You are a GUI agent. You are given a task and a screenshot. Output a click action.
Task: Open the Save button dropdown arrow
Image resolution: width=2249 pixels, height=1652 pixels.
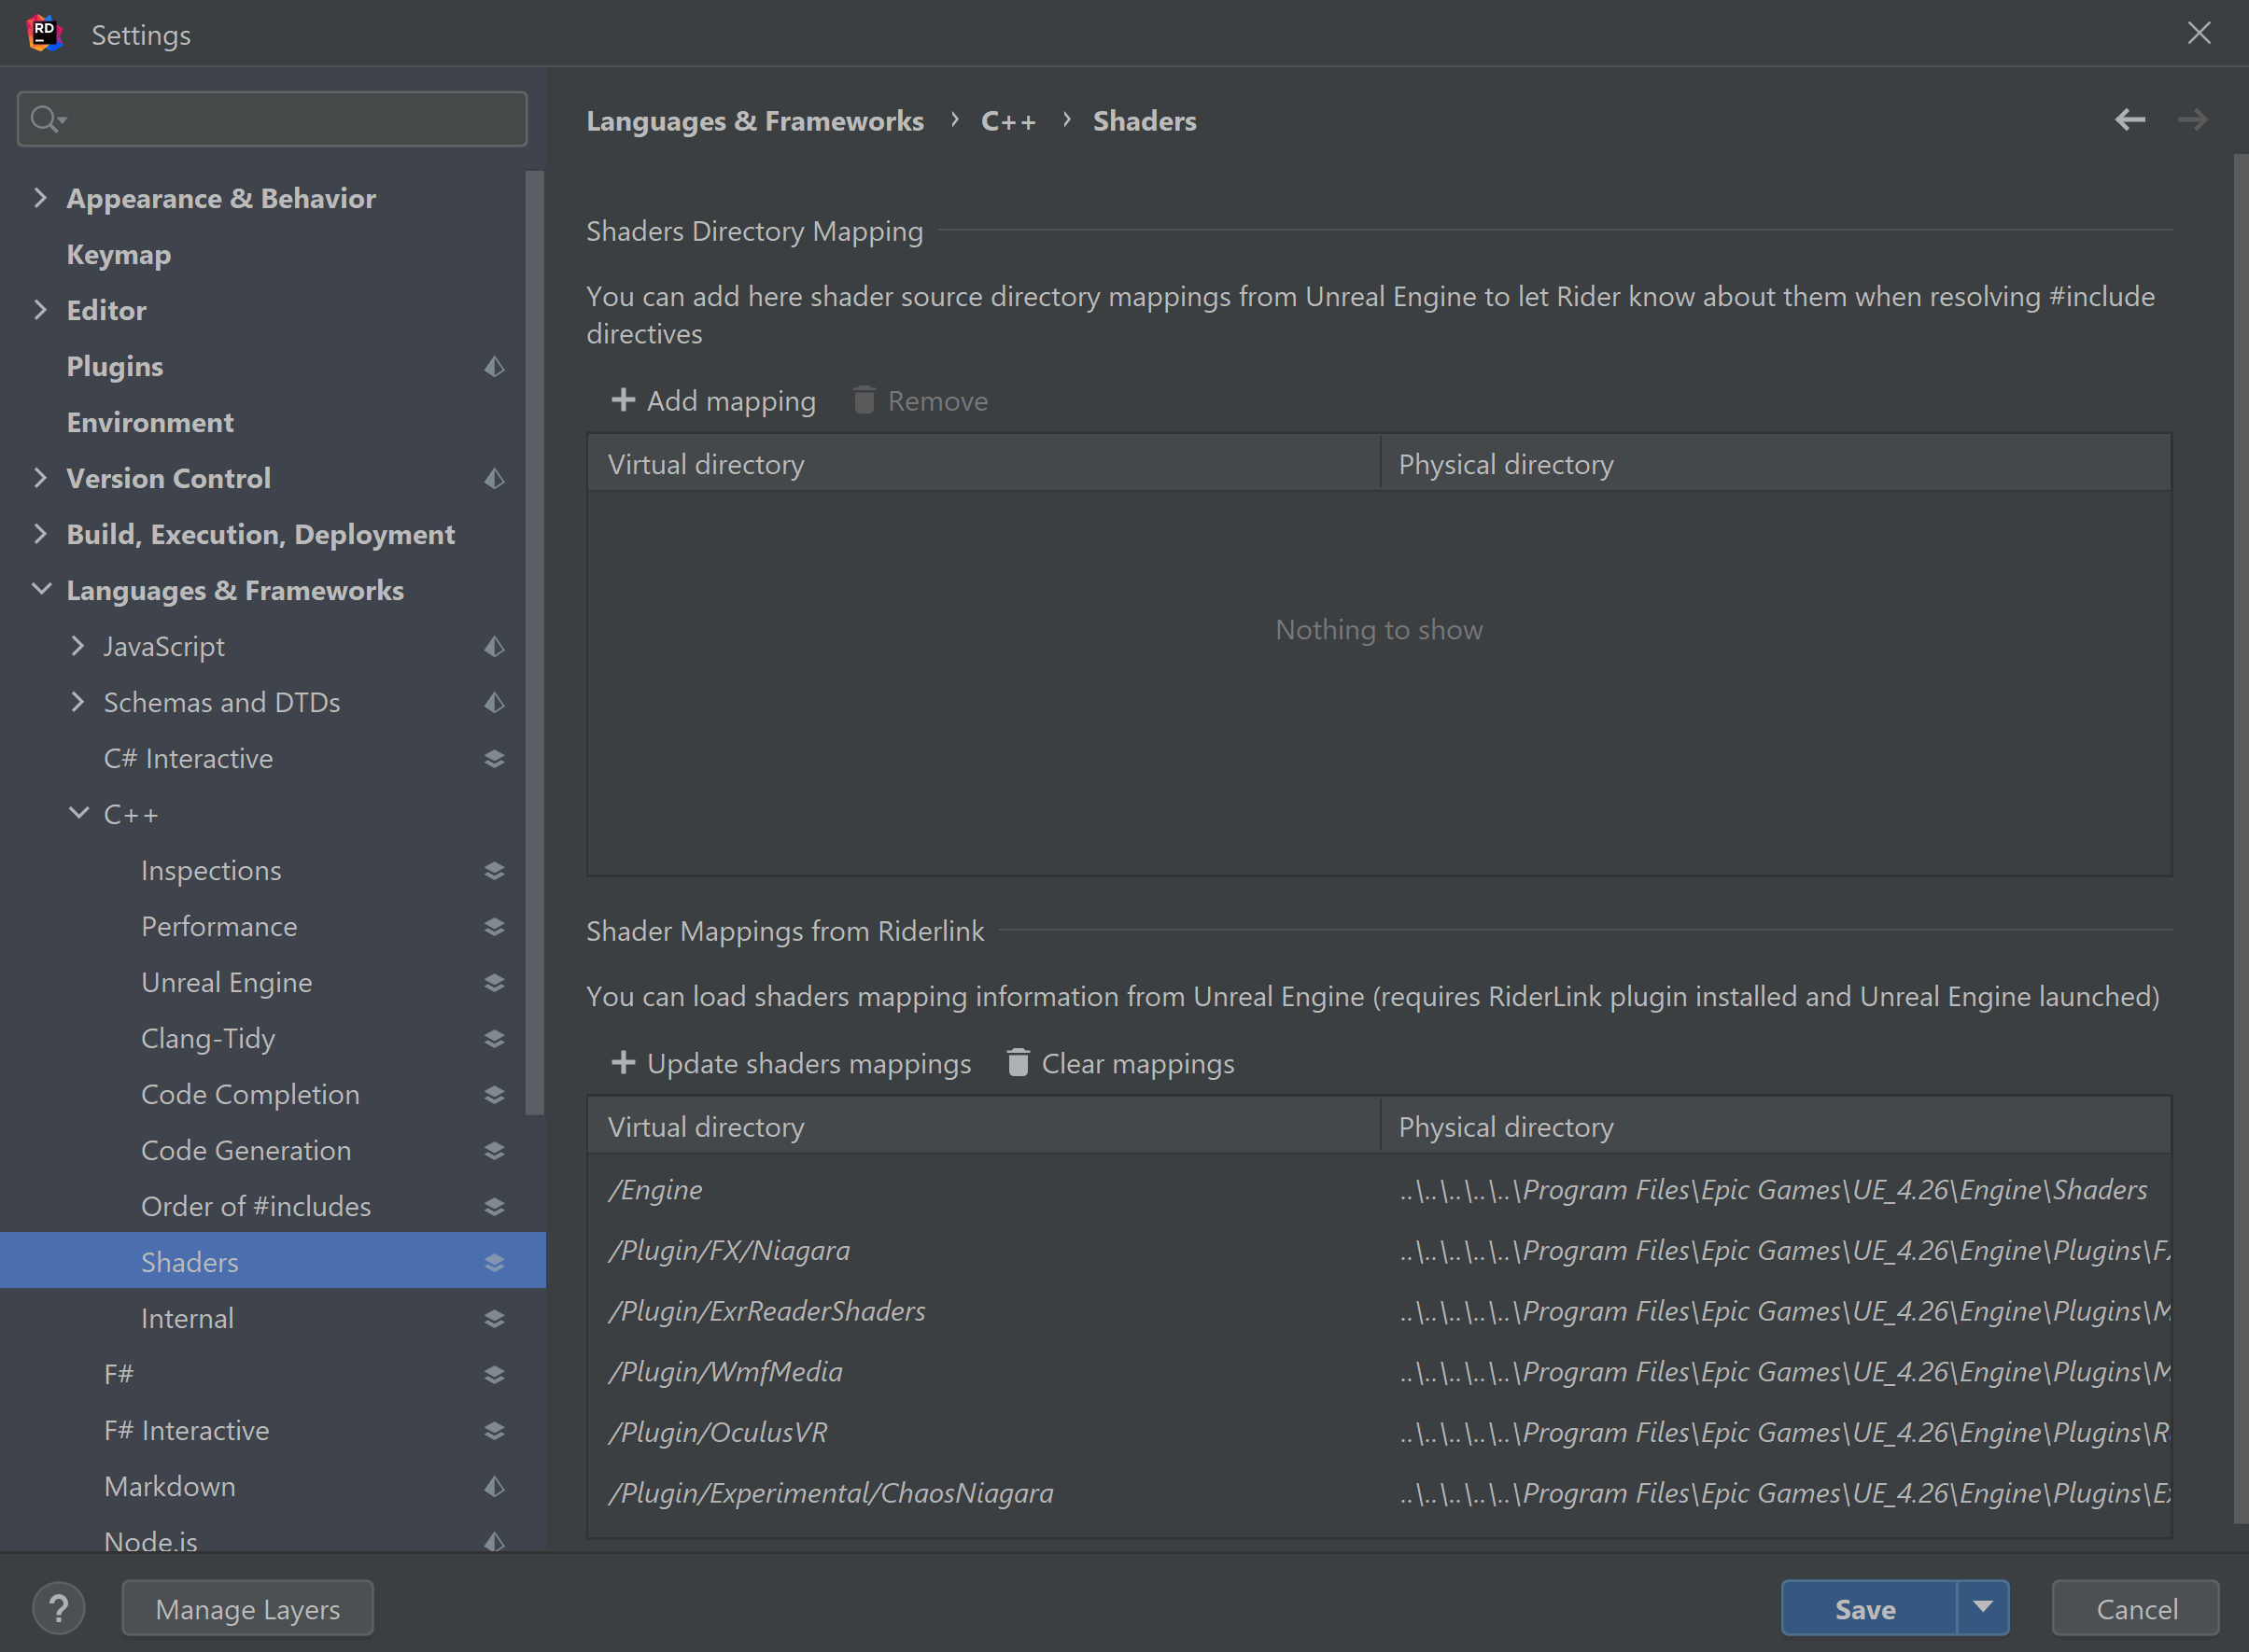click(1982, 1607)
